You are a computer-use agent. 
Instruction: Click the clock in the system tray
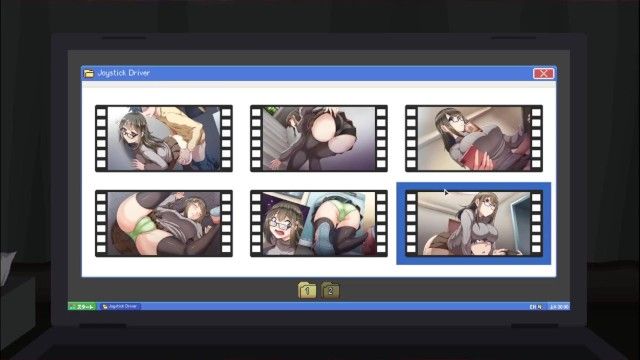(x=559, y=307)
